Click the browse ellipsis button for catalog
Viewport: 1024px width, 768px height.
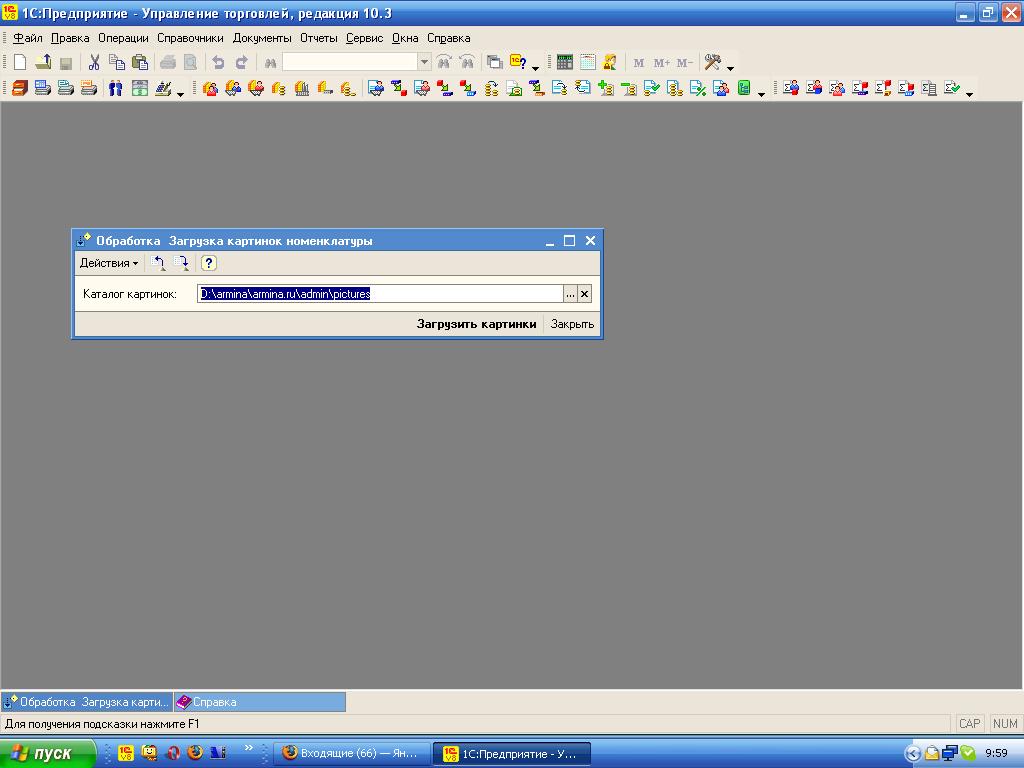click(x=570, y=294)
